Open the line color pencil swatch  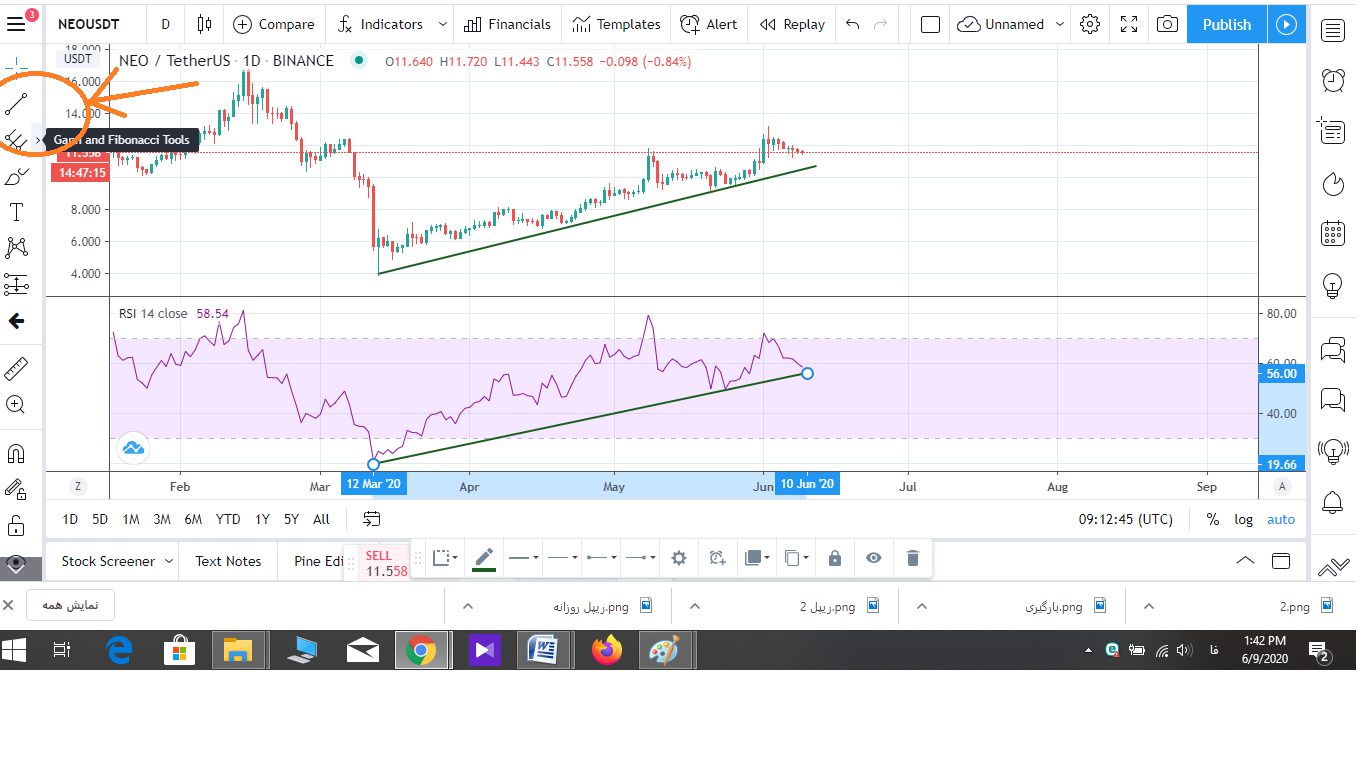tap(484, 558)
